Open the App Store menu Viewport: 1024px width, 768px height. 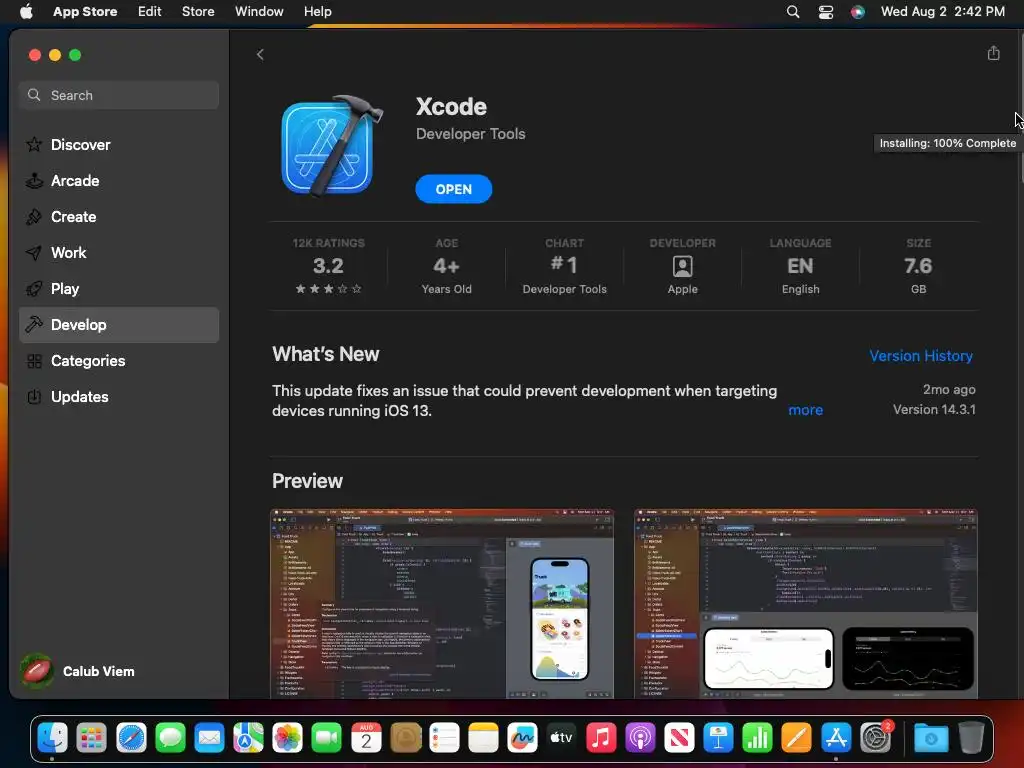(x=85, y=11)
